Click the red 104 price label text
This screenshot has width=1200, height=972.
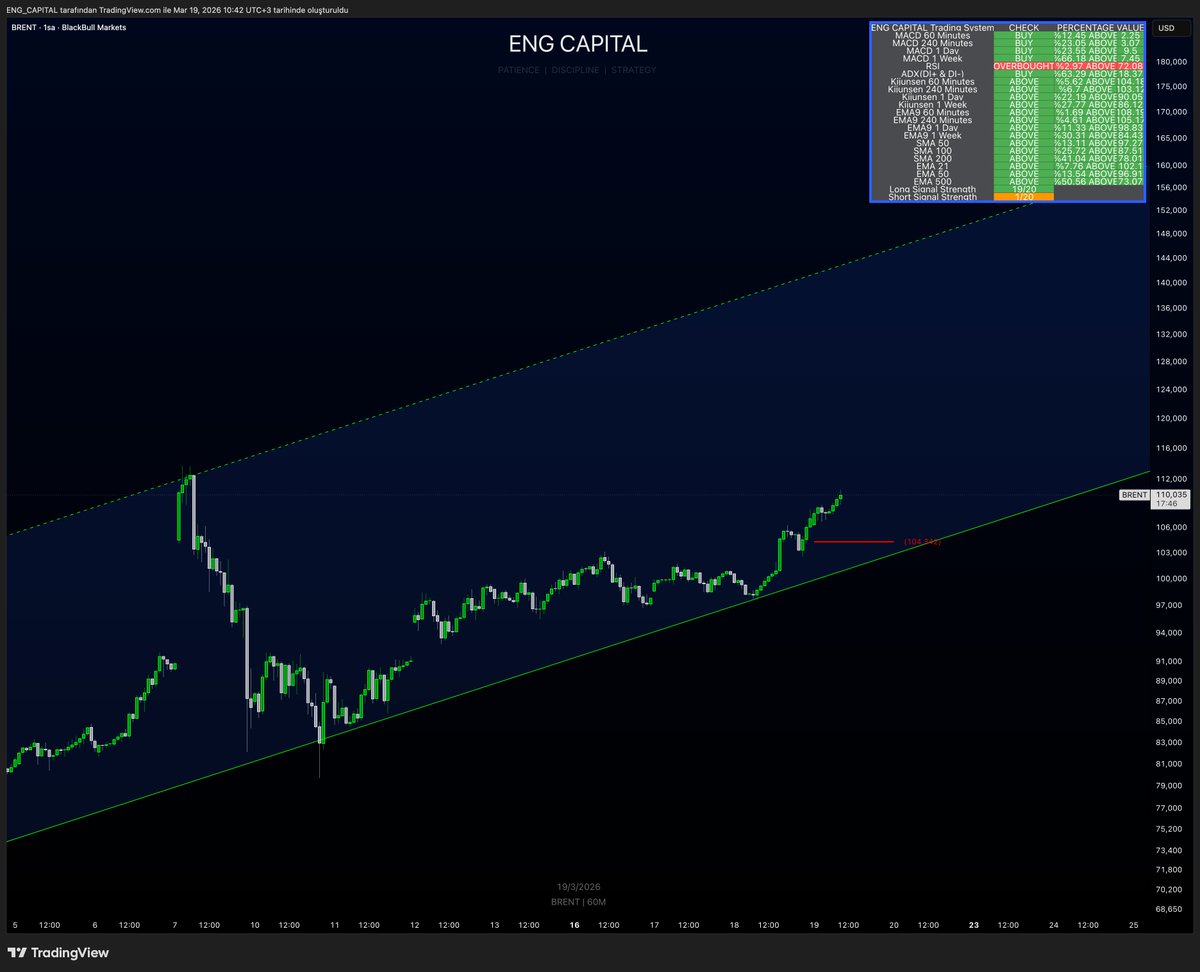pyautogui.click(x=922, y=542)
